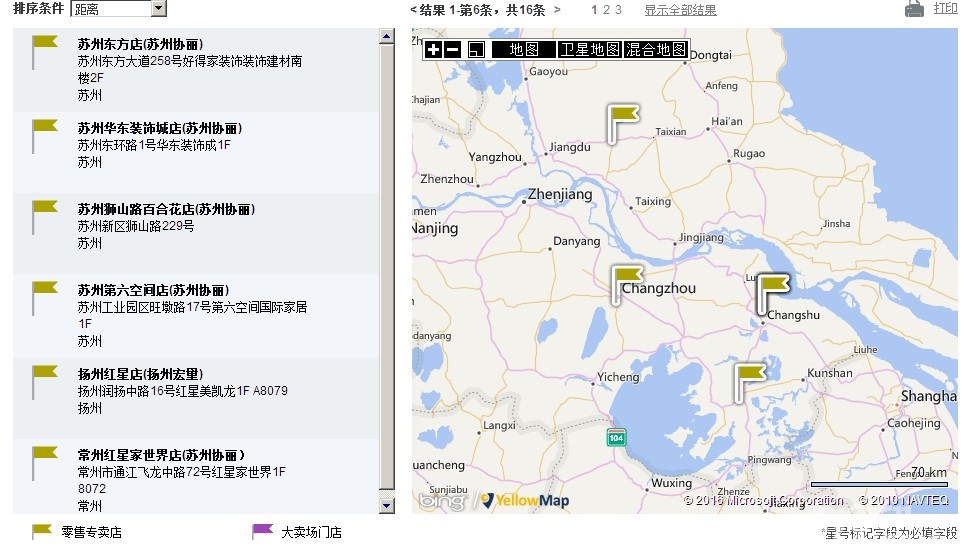Go to results page 2
Image resolution: width=971 pixels, height=556 pixels.
click(x=606, y=10)
